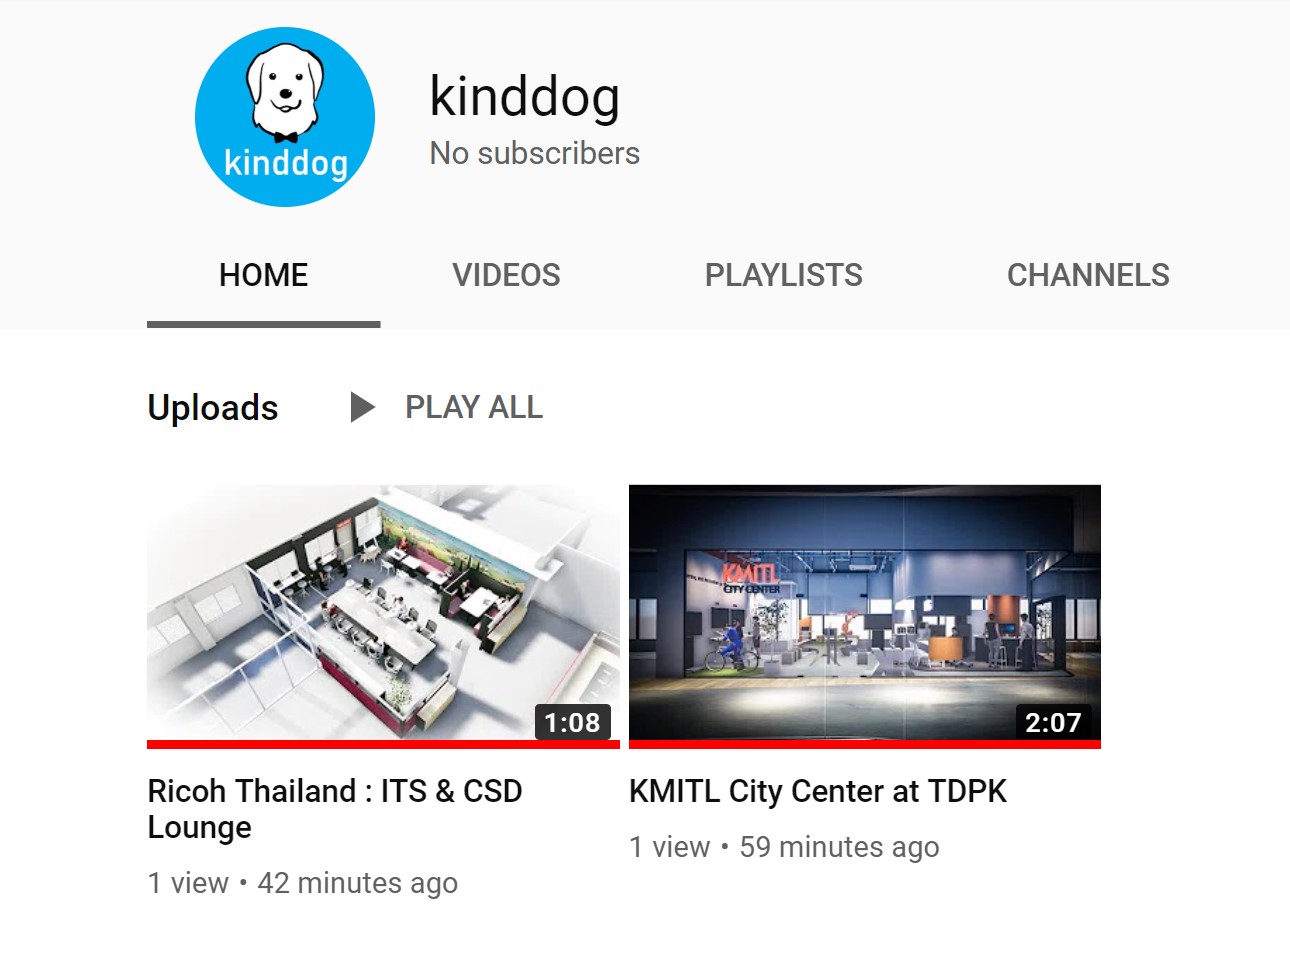Click '1 view • 59 minutes ago' metadata
The width and height of the screenshot is (1290, 970).
tap(784, 847)
